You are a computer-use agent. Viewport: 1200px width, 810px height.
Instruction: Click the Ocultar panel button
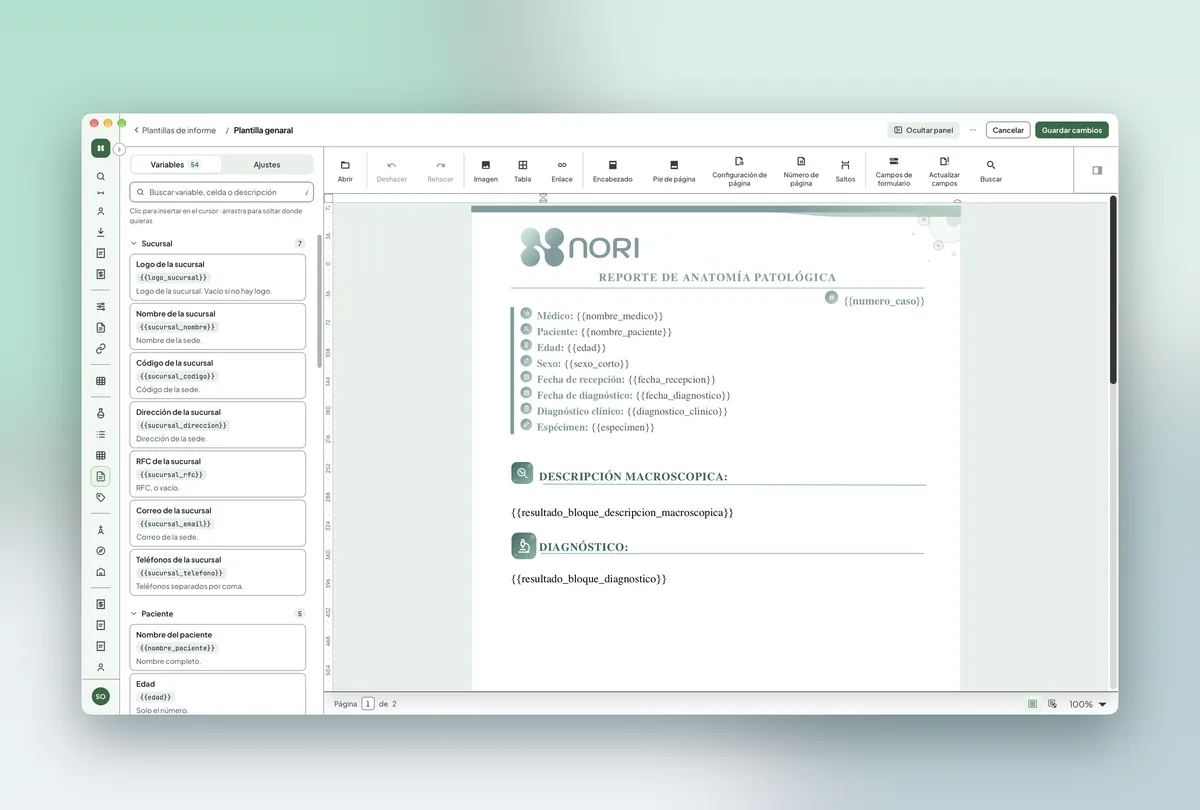coord(923,130)
